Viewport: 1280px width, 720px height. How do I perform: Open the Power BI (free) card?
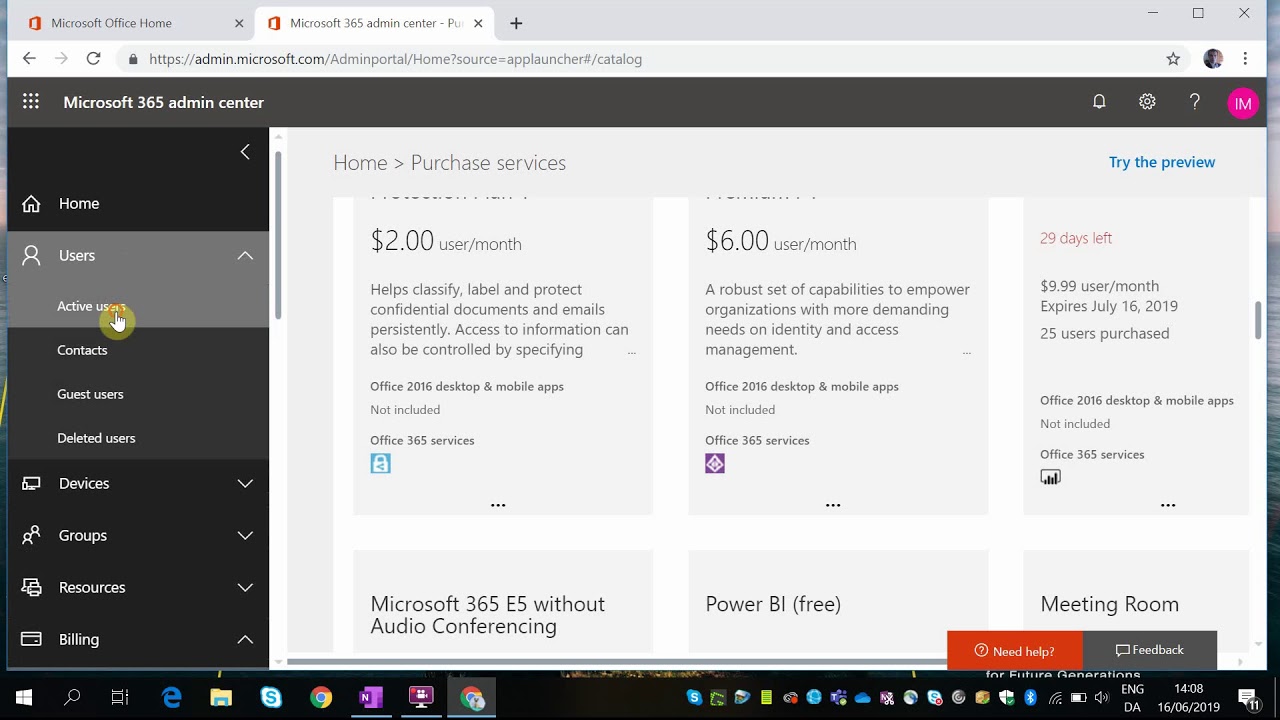pos(838,603)
